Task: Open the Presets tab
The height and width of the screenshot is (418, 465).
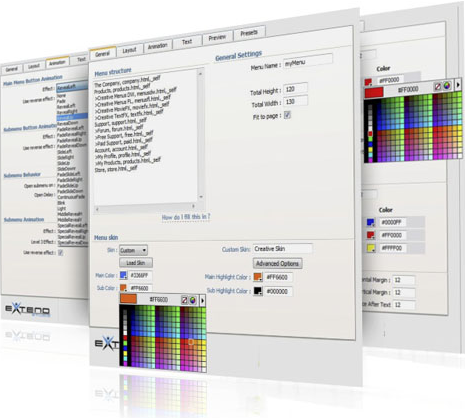Action: (249, 33)
